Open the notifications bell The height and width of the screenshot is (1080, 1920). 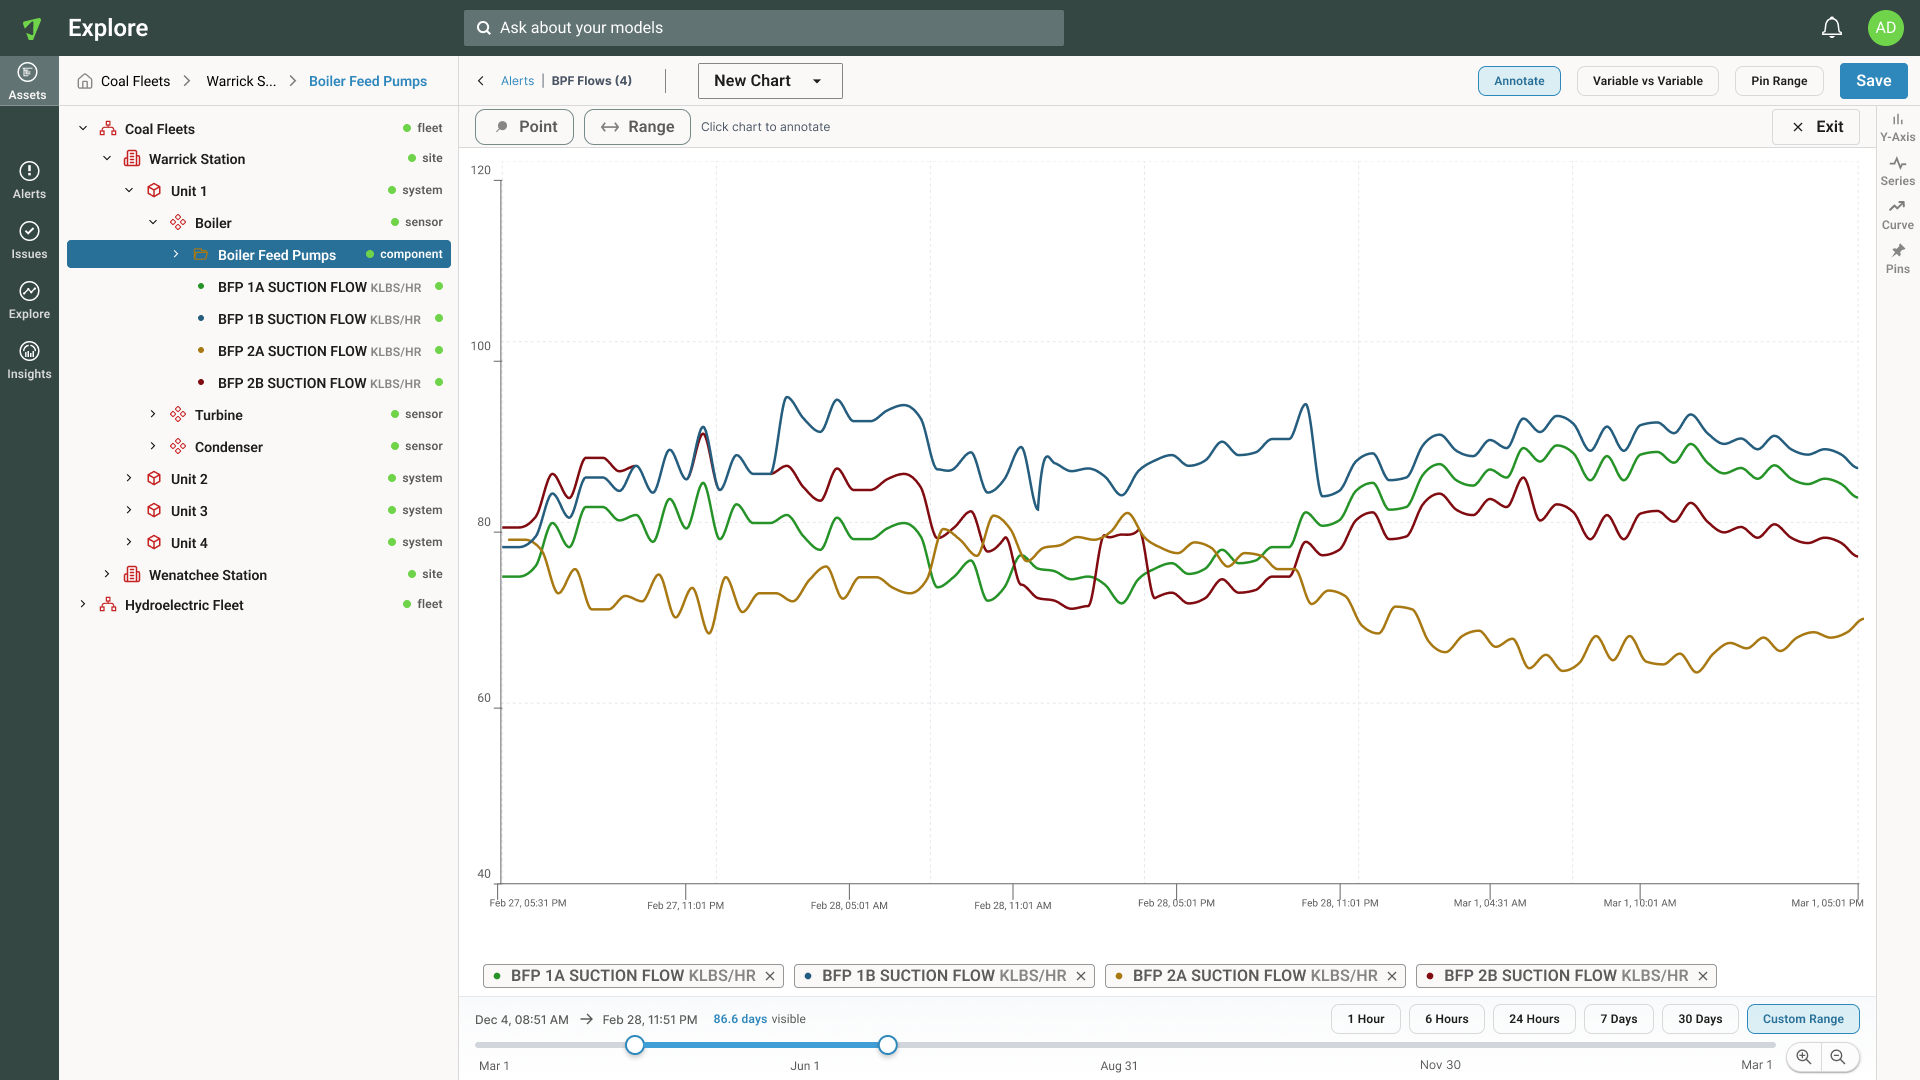pyautogui.click(x=1831, y=28)
